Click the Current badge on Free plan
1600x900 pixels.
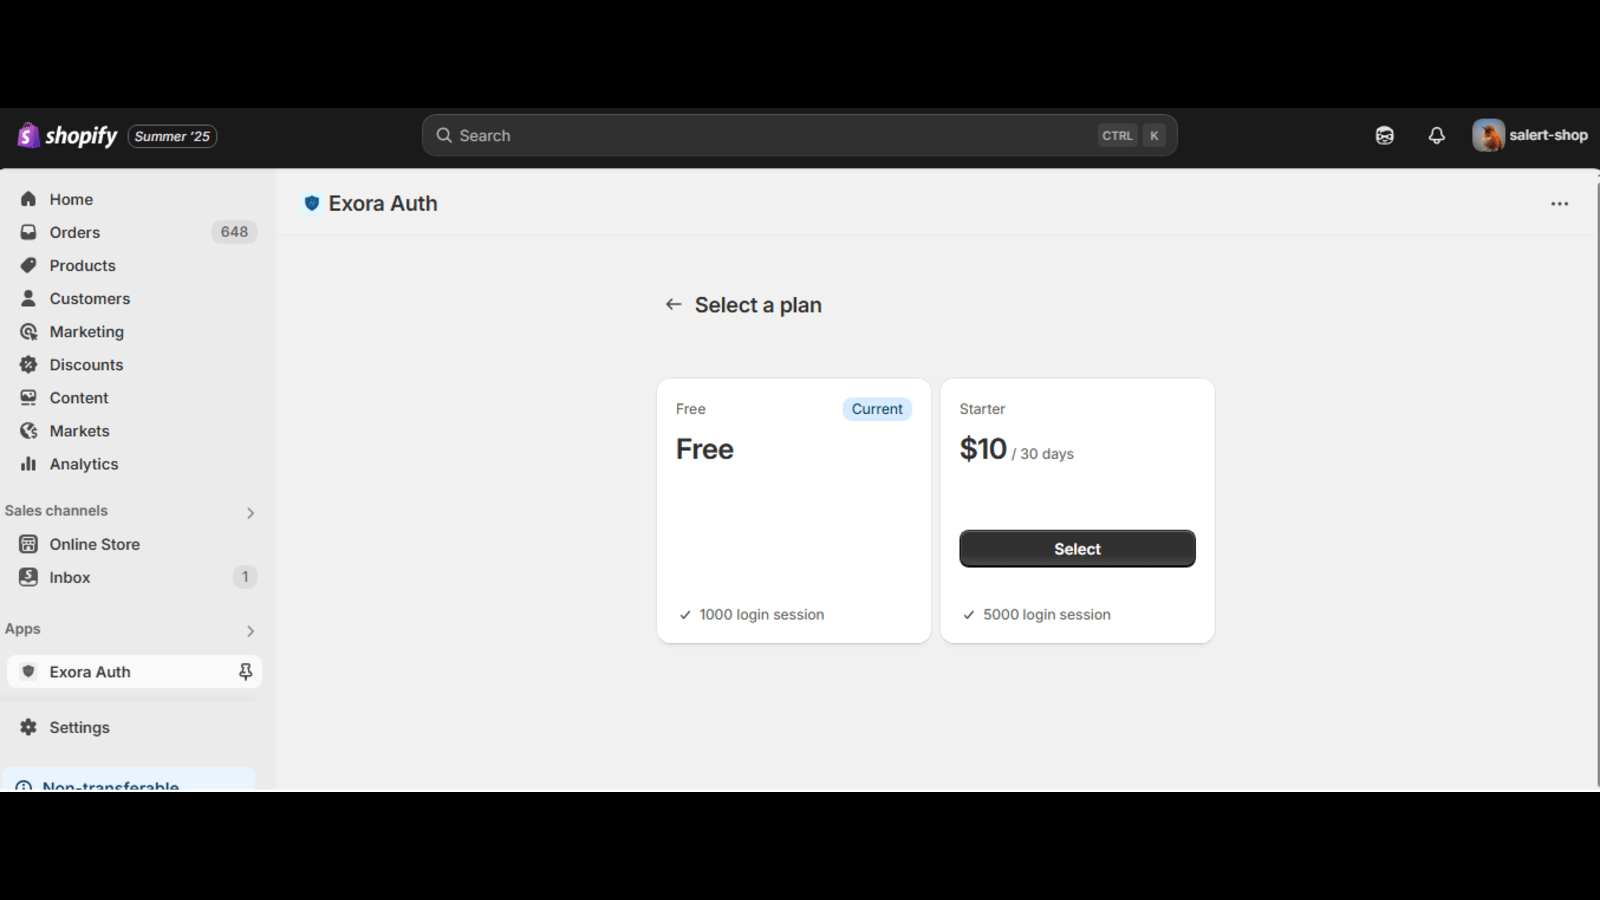tap(876, 409)
